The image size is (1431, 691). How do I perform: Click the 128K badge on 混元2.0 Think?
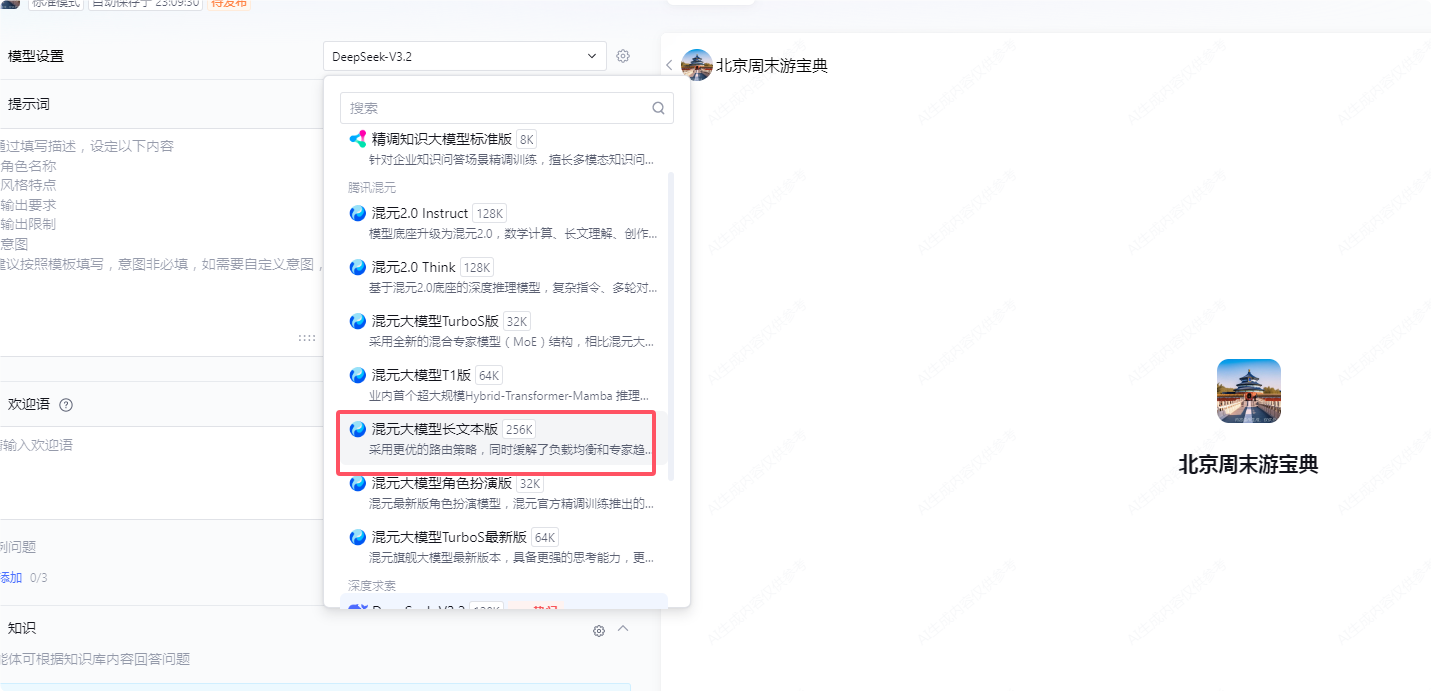pos(477,267)
